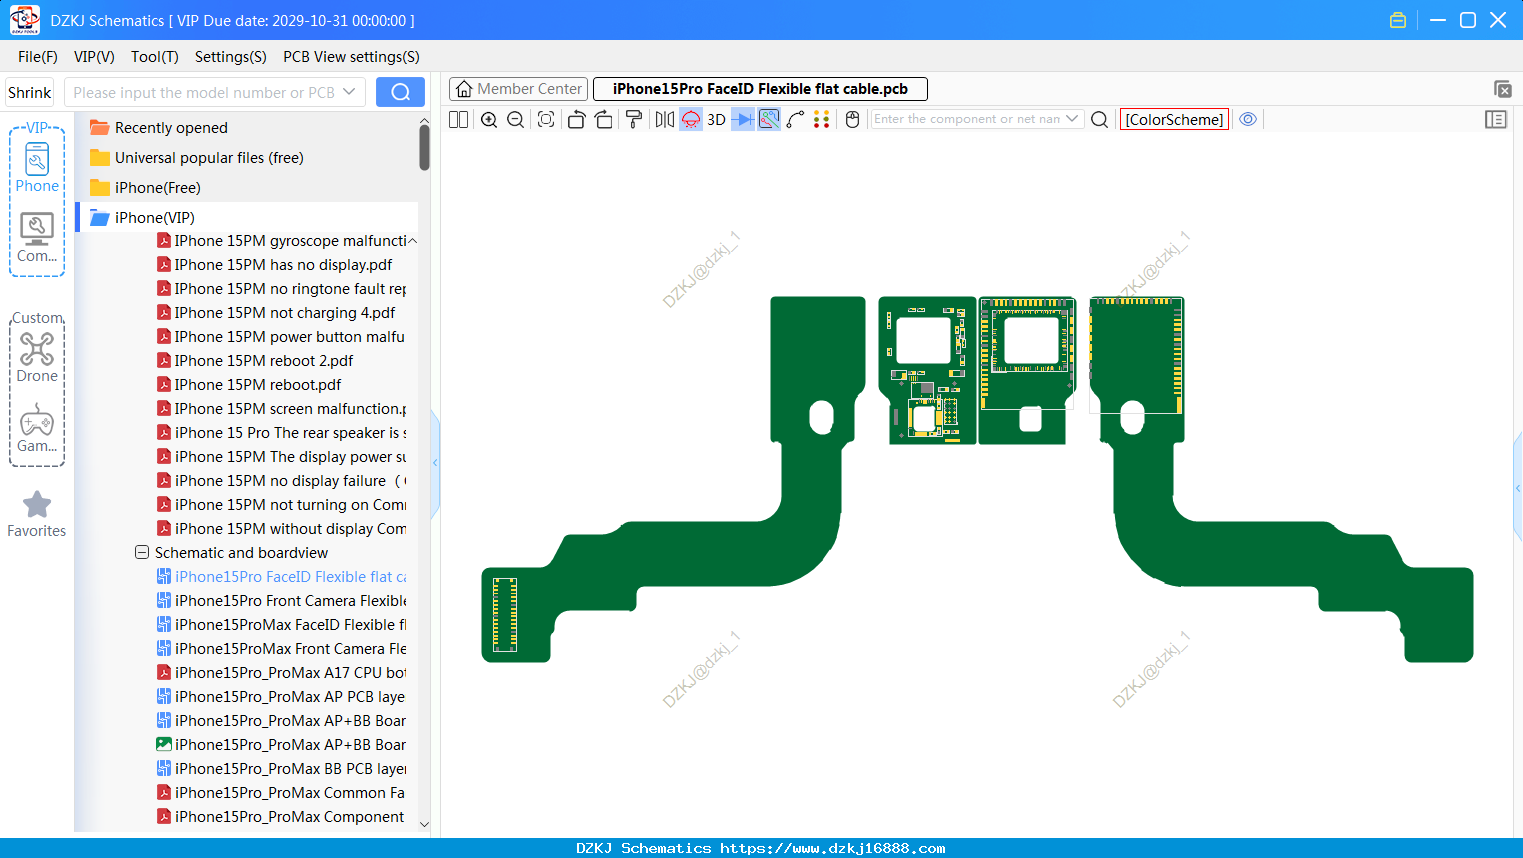Open the Tool(T) menu
Viewport: 1523px width, 858px height.
(x=155, y=57)
